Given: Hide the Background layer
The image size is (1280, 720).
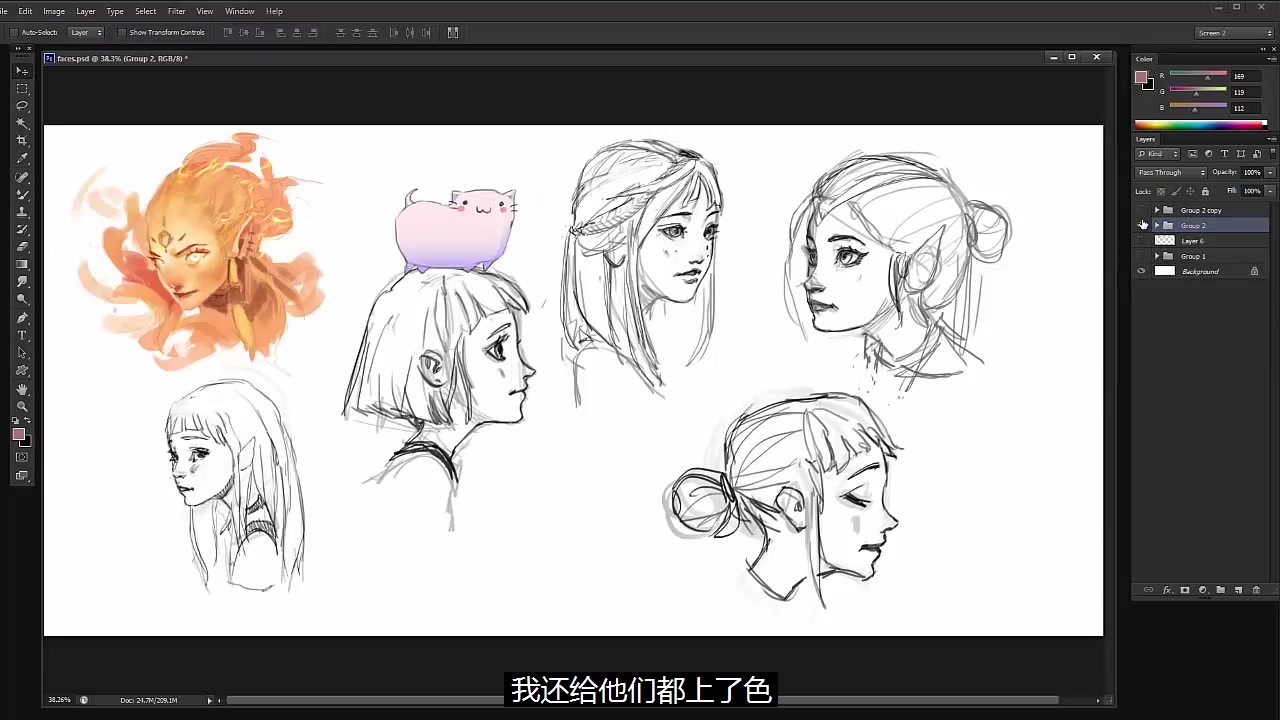Looking at the screenshot, I should click(x=1141, y=271).
